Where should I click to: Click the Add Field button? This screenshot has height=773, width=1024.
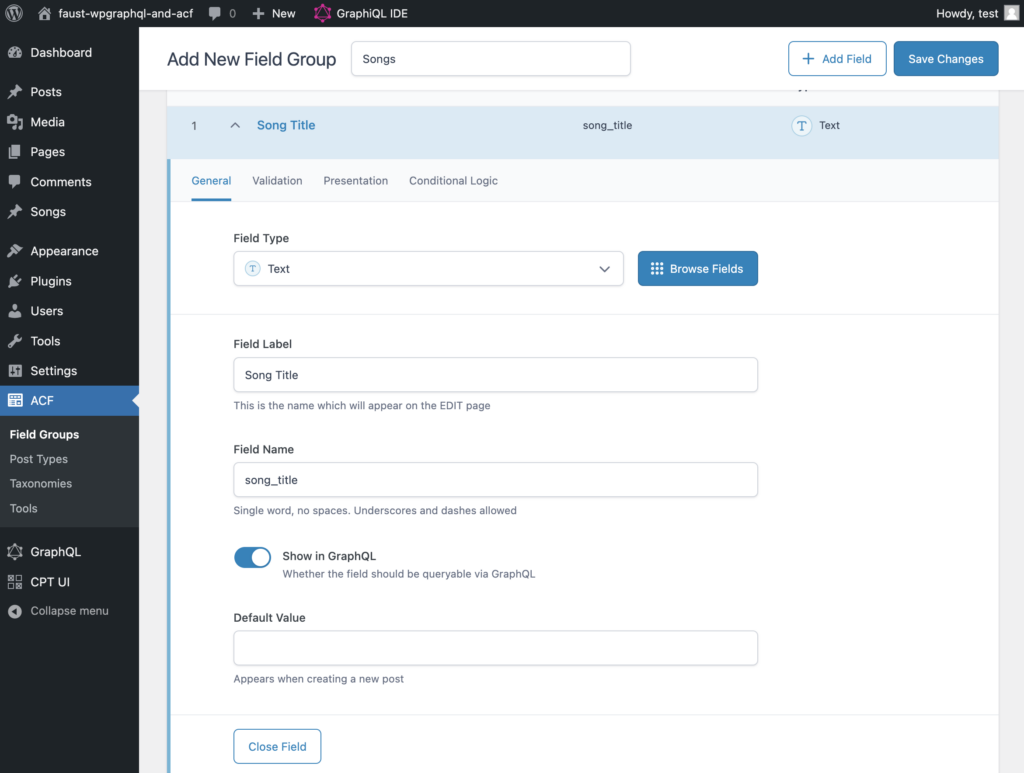tap(836, 59)
